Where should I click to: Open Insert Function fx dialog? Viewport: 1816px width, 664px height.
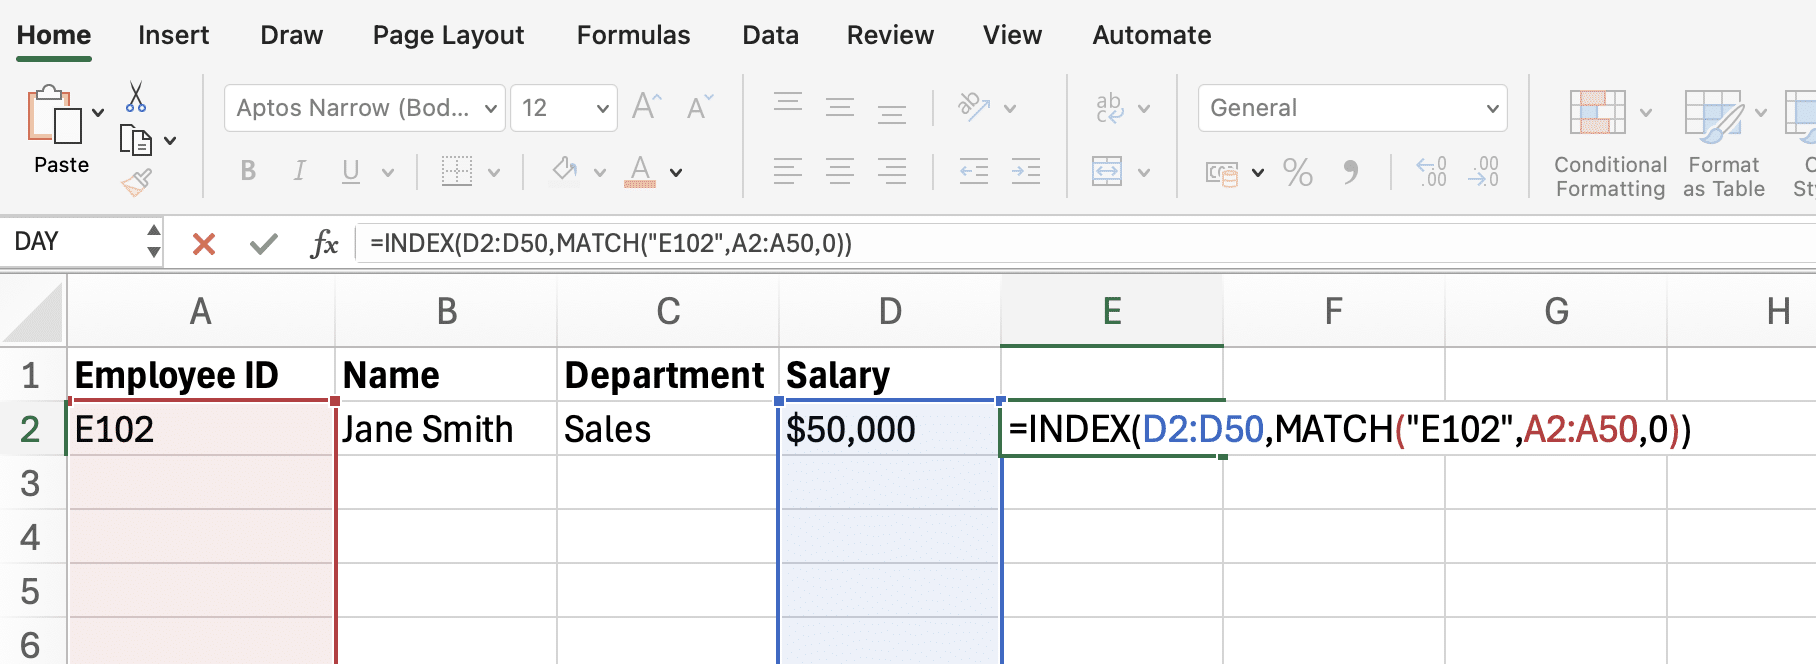click(324, 243)
